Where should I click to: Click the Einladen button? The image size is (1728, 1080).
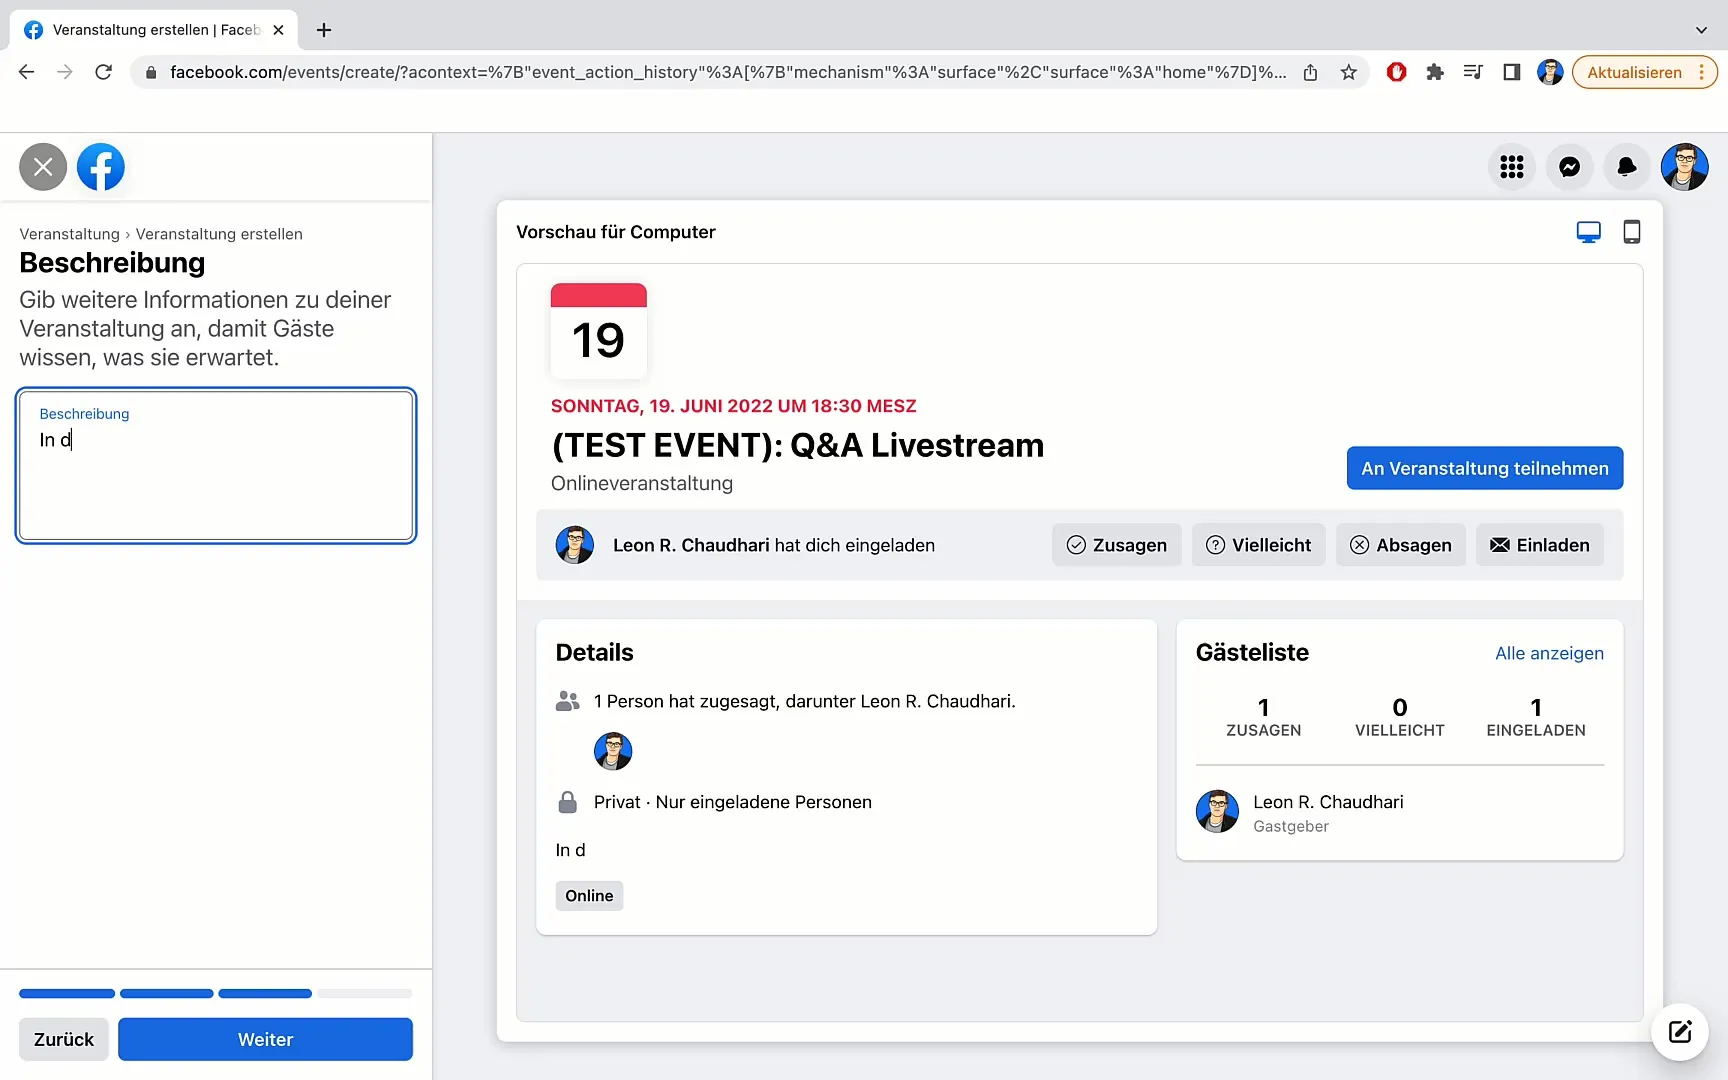1539,545
